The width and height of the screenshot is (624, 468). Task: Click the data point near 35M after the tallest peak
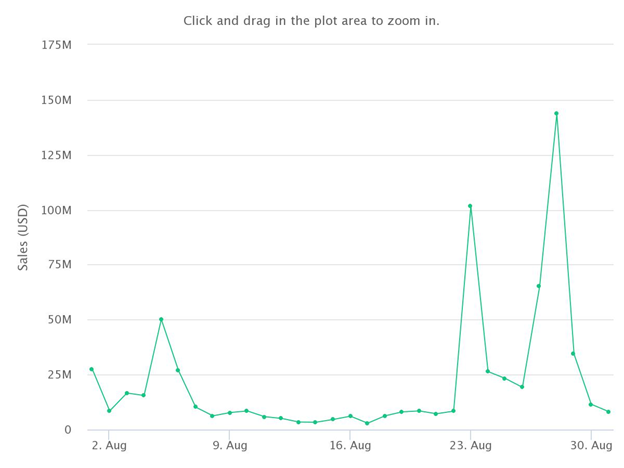click(x=573, y=353)
